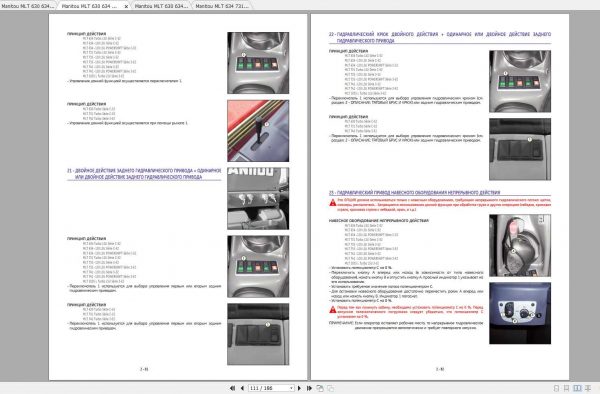The height and width of the screenshot is (394, 600).
Task: Go to the next page
Action: (x=299, y=388)
